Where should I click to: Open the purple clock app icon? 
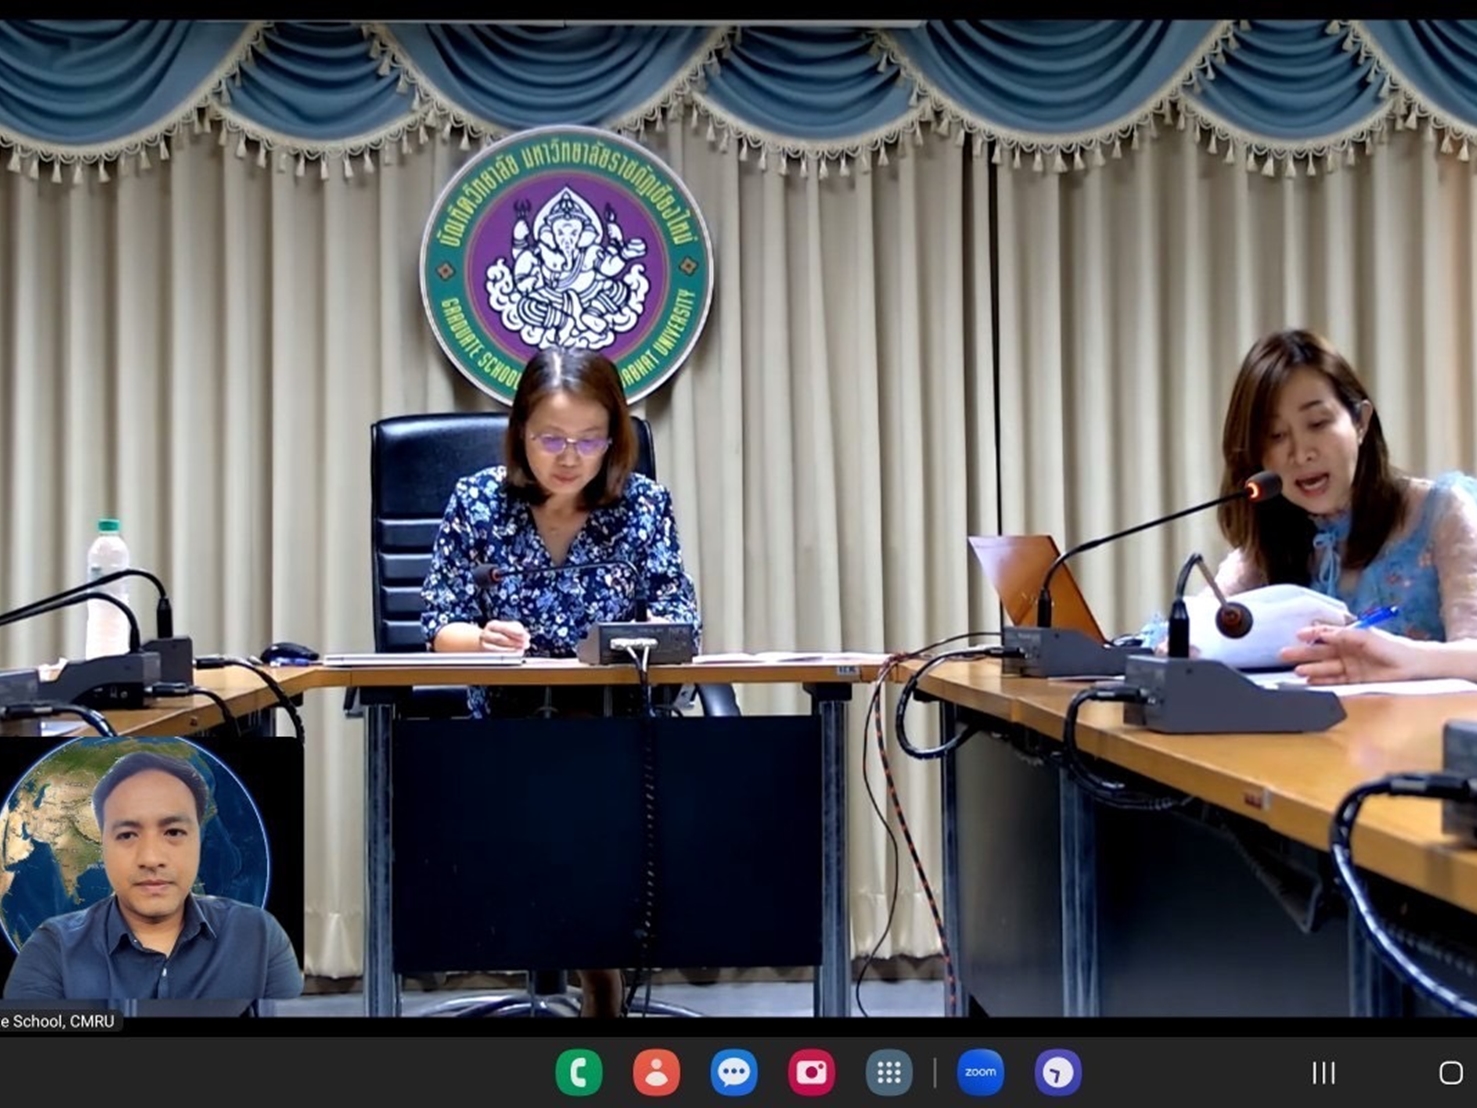(x=1057, y=1073)
